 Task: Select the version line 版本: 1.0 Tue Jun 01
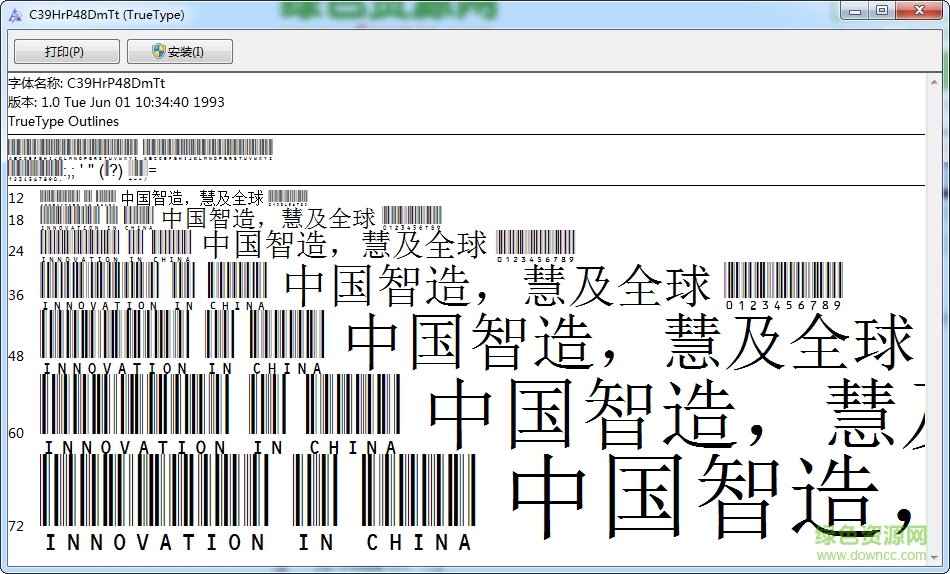pyautogui.click(x=116, y=102)
